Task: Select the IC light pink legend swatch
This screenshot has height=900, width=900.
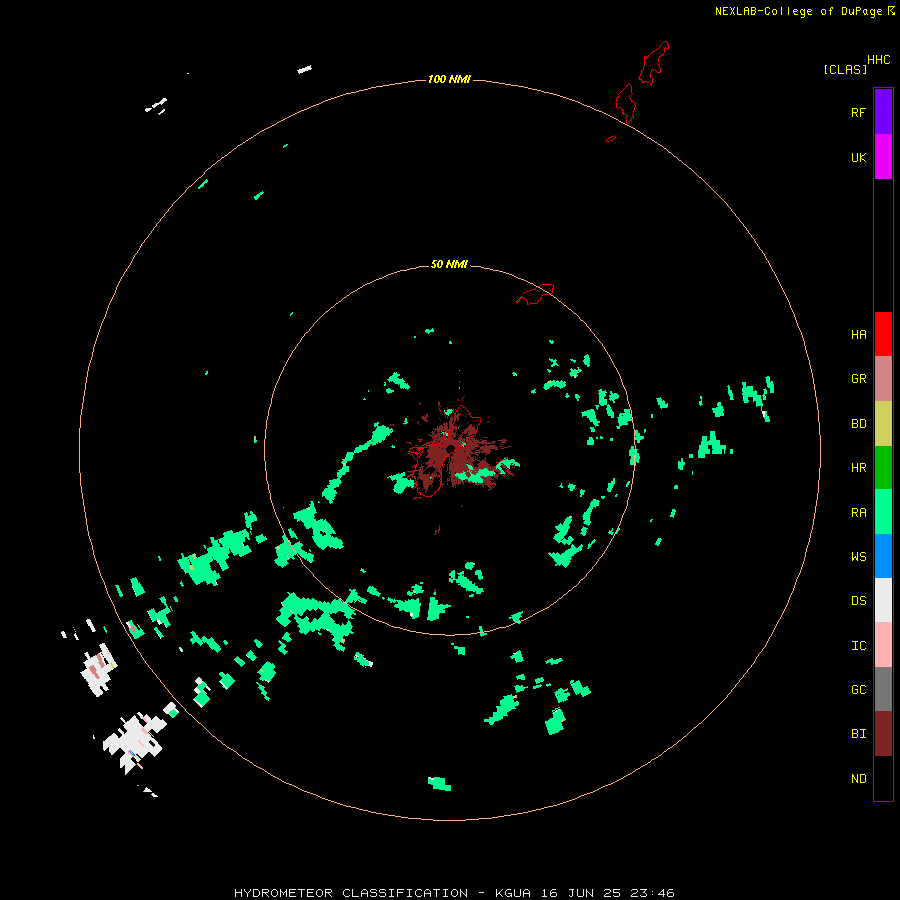Action: [x=883, y=645]
